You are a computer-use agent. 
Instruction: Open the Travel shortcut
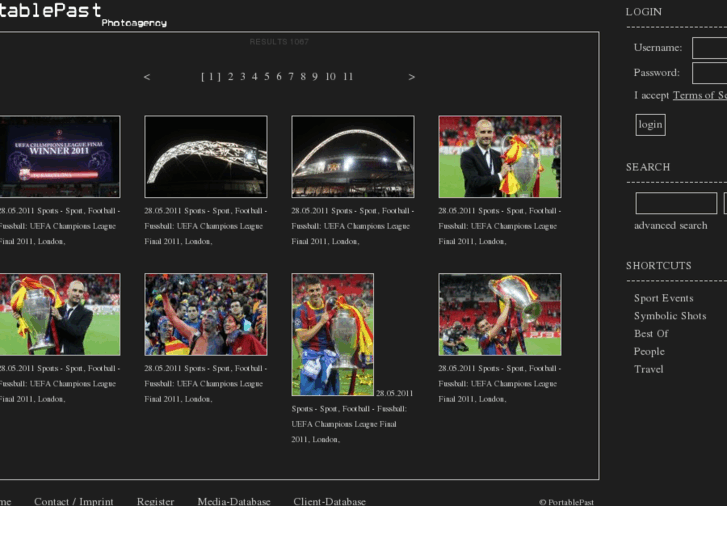pyautogui.click(x=649, y=369)
